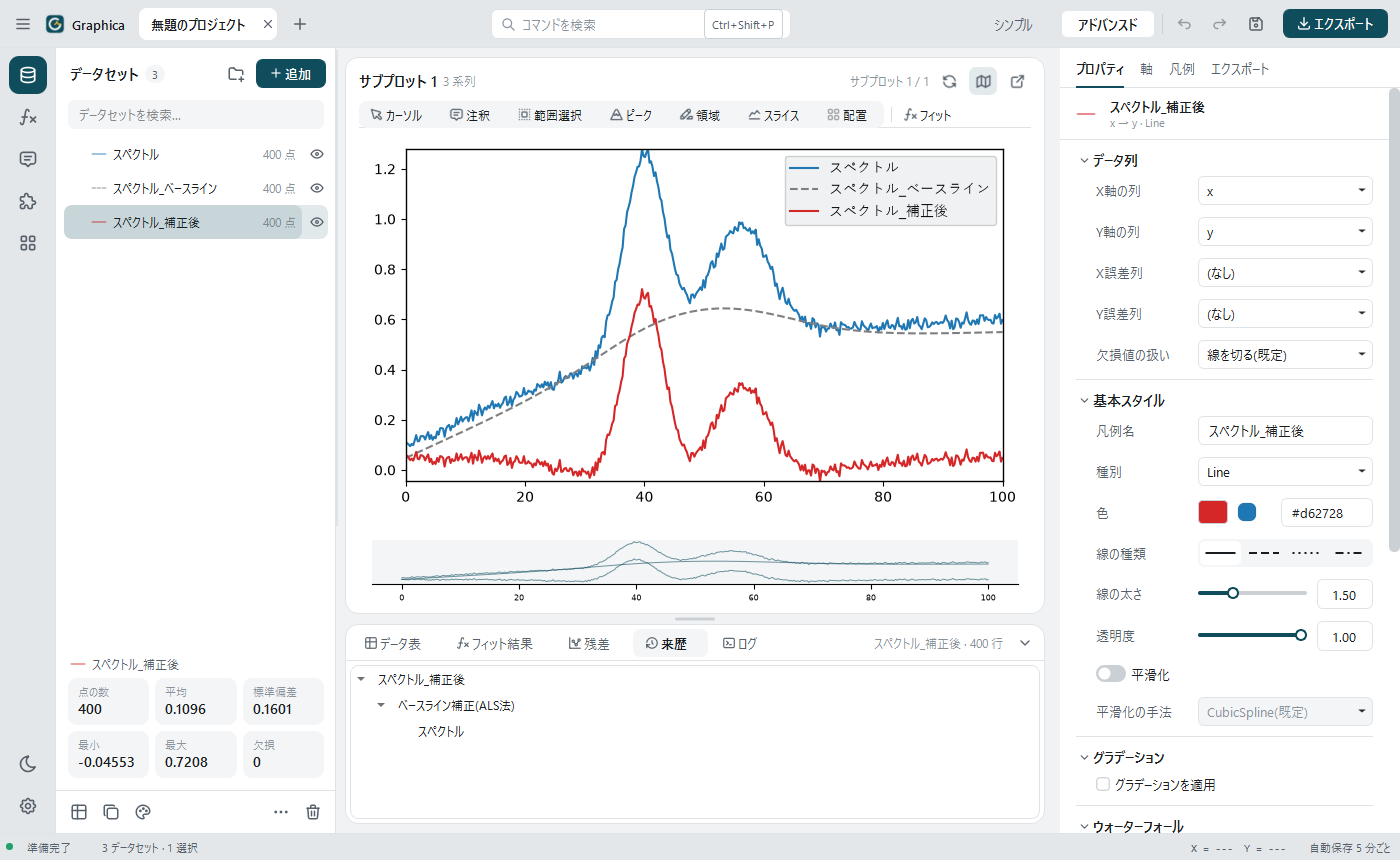Open the データ表 tab
Image resolution: width=1400 pixels, height=860 pixels.
tap(393, 644)
